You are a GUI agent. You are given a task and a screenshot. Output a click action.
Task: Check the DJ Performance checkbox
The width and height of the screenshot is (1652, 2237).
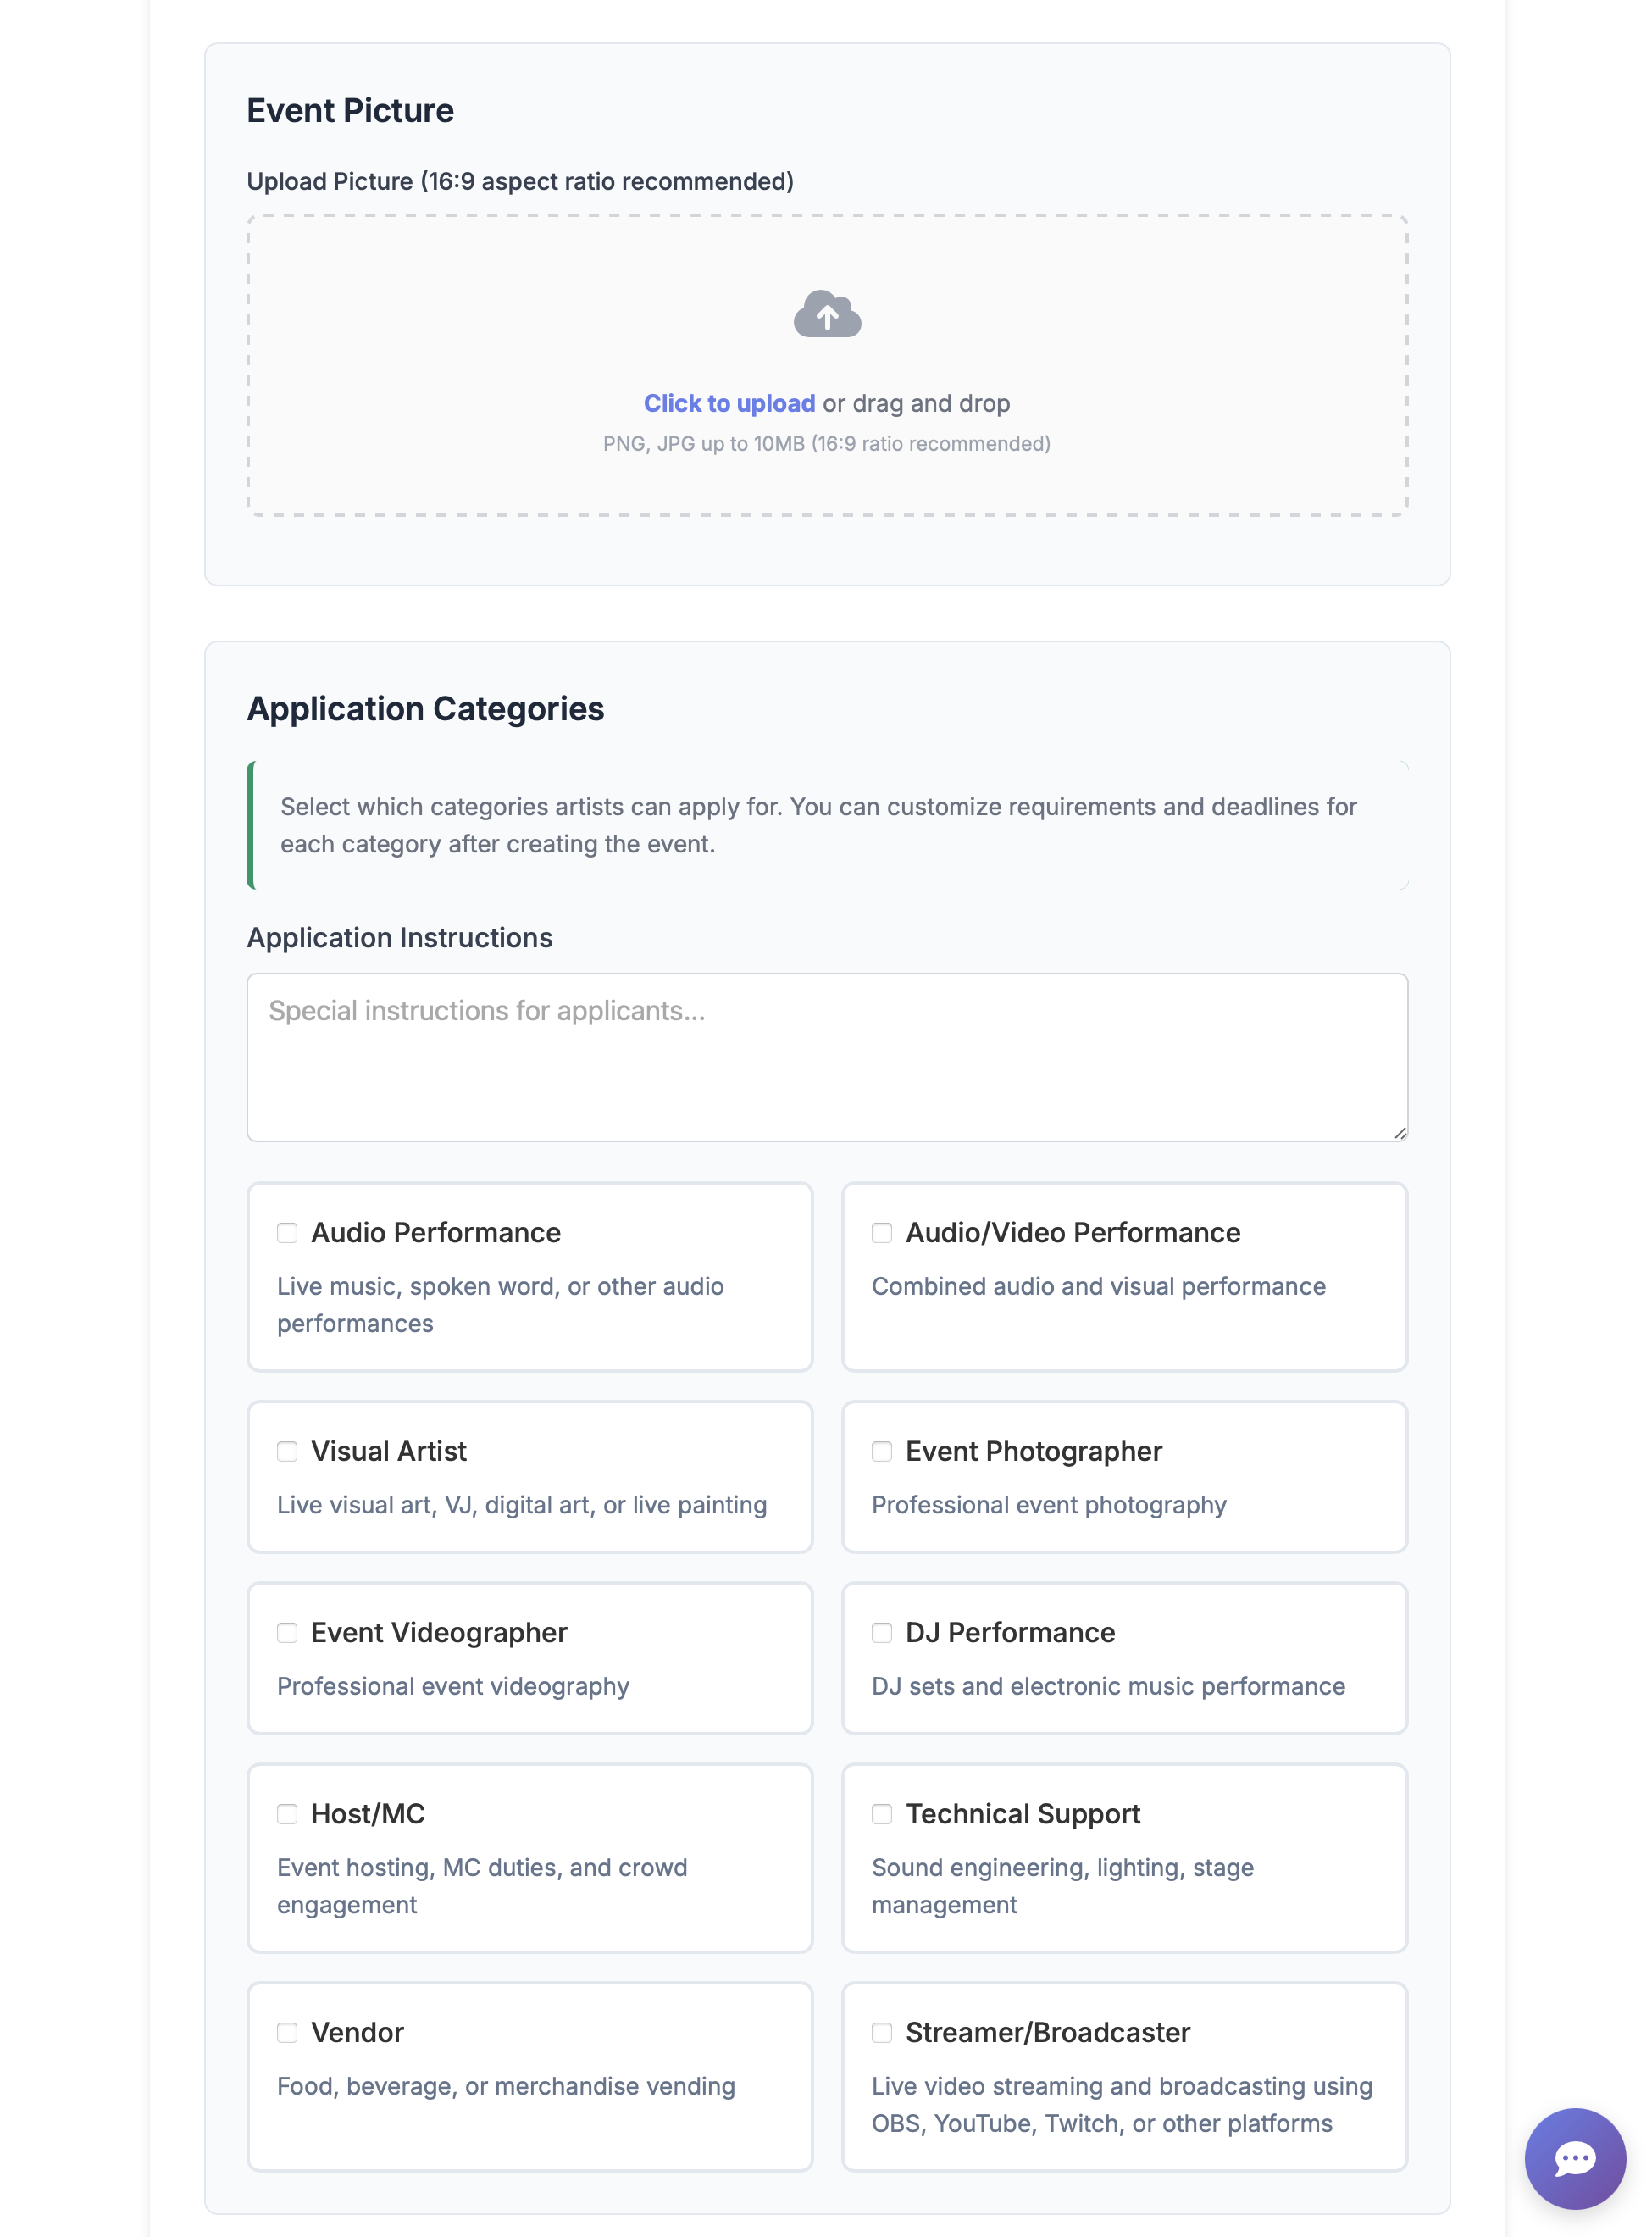click(882, 1633)
